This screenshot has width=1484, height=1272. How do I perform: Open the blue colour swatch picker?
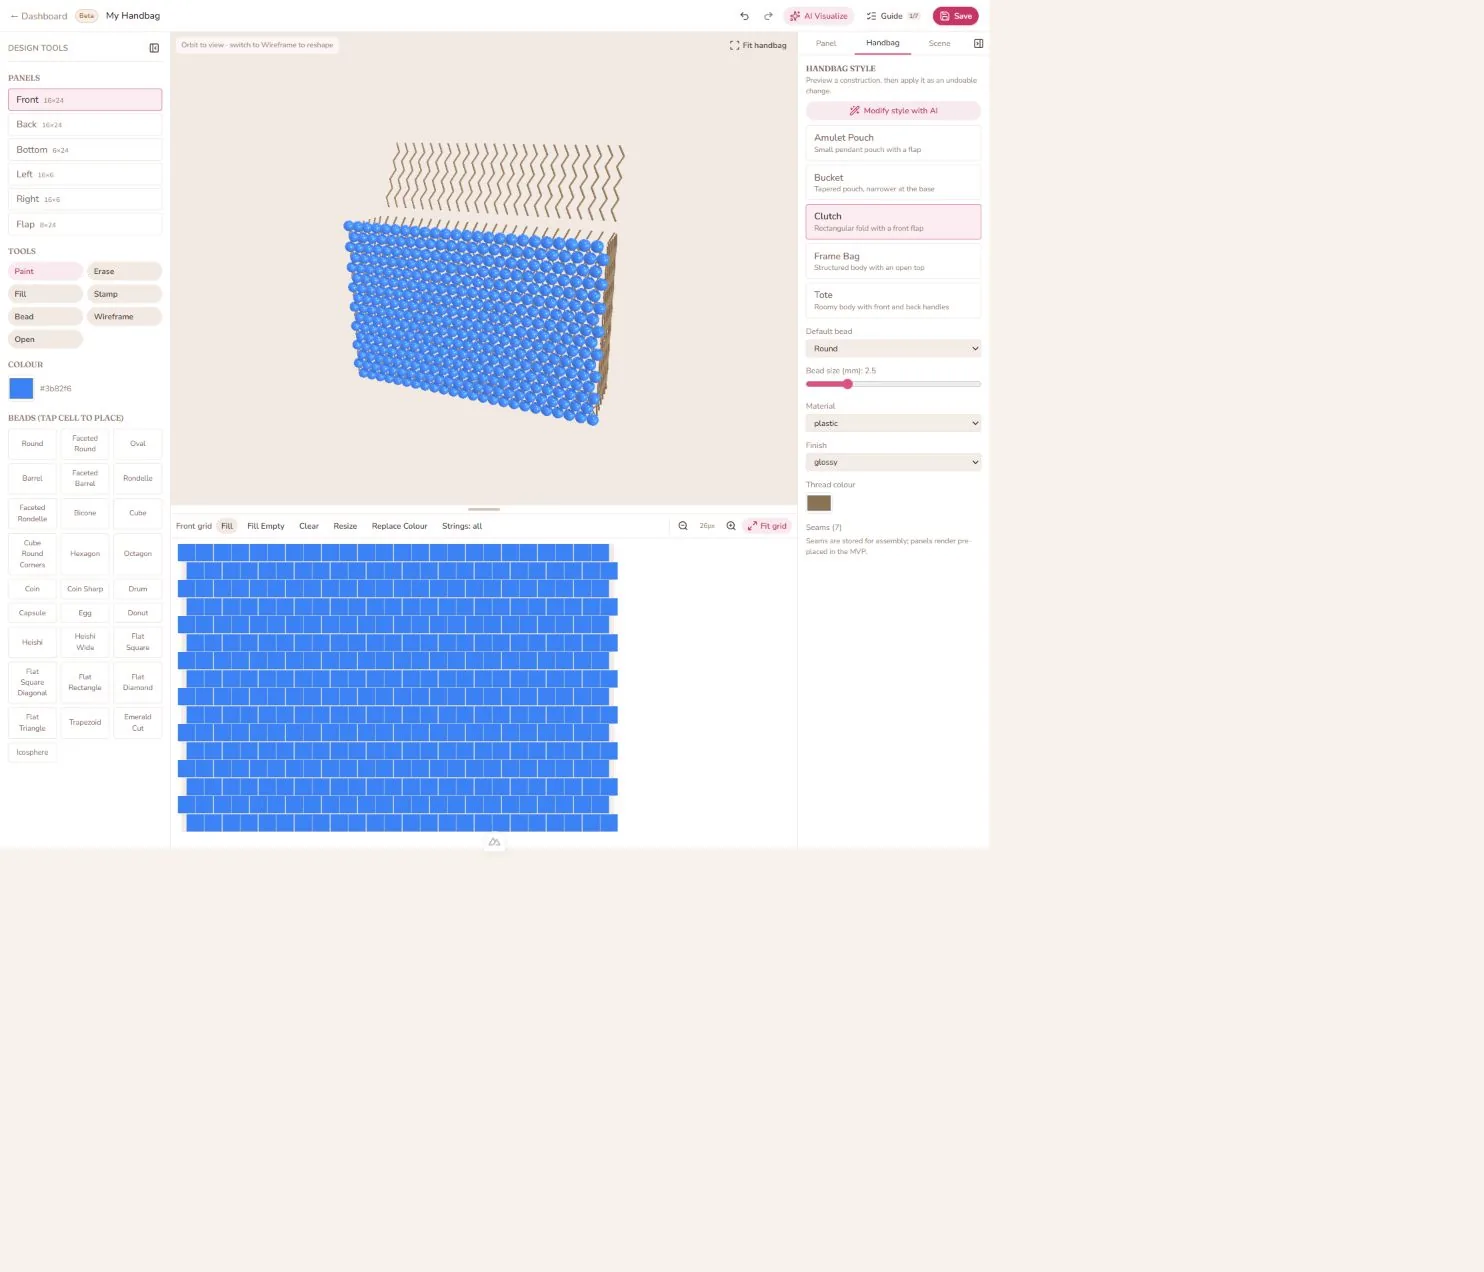click(21, 388)
